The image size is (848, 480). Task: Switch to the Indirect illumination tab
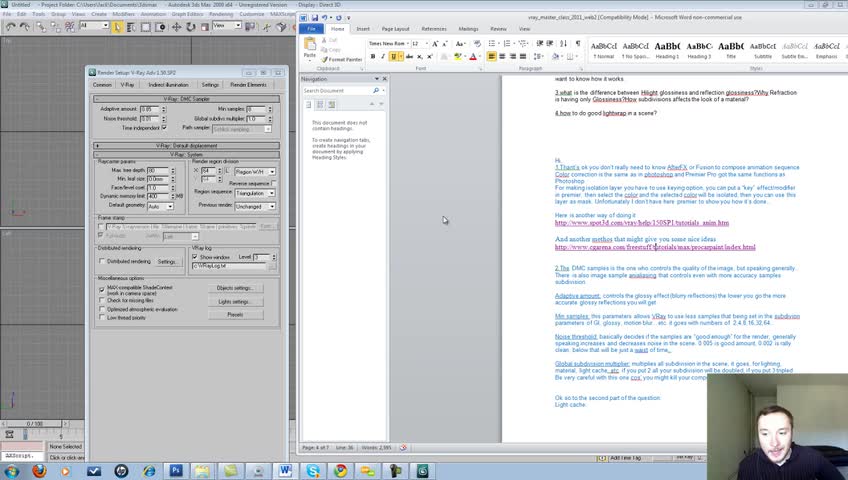[168, 85]
